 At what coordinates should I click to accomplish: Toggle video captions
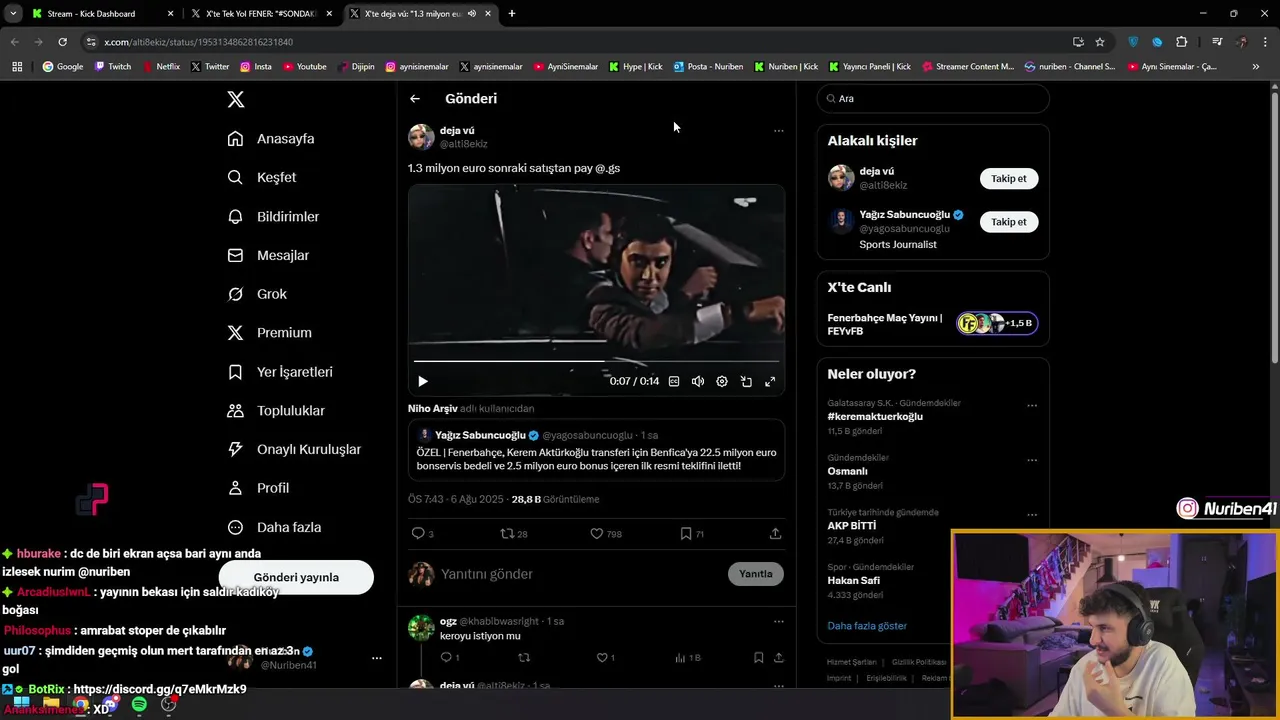[674, 381]
